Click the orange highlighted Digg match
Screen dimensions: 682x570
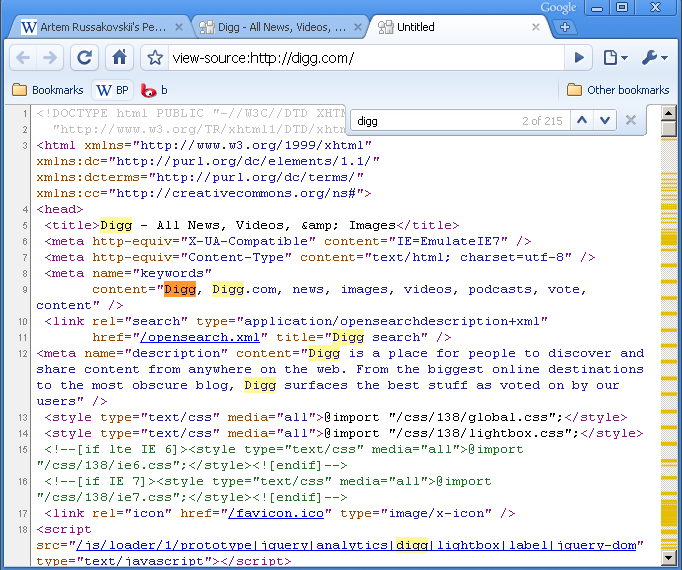pyautogui.click(x=180, y=289)
